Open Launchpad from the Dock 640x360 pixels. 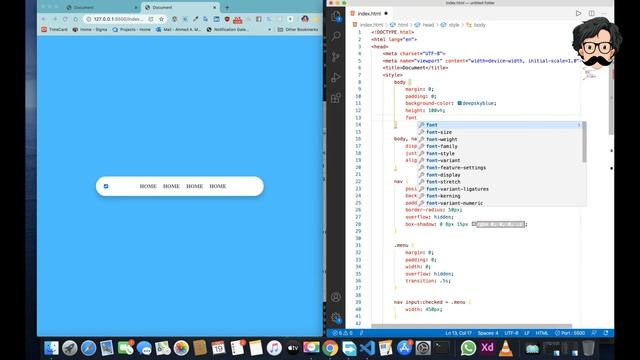click(x=70, y=348)
